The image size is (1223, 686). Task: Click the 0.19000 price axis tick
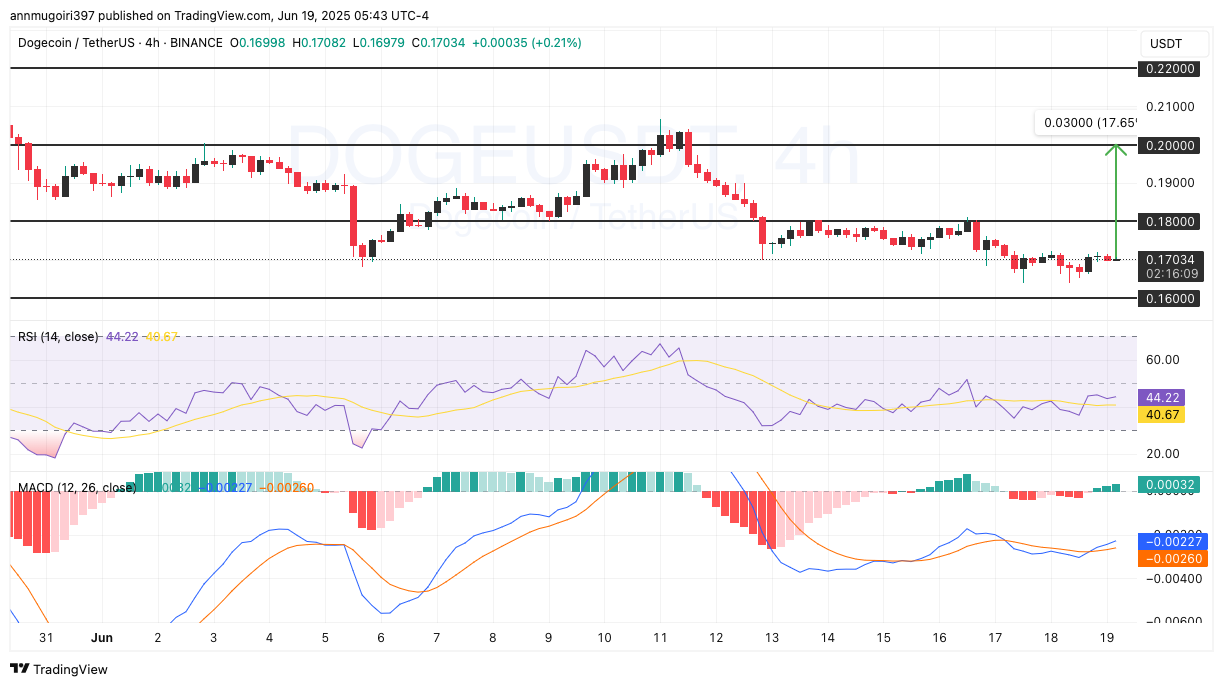point(1169,183)
